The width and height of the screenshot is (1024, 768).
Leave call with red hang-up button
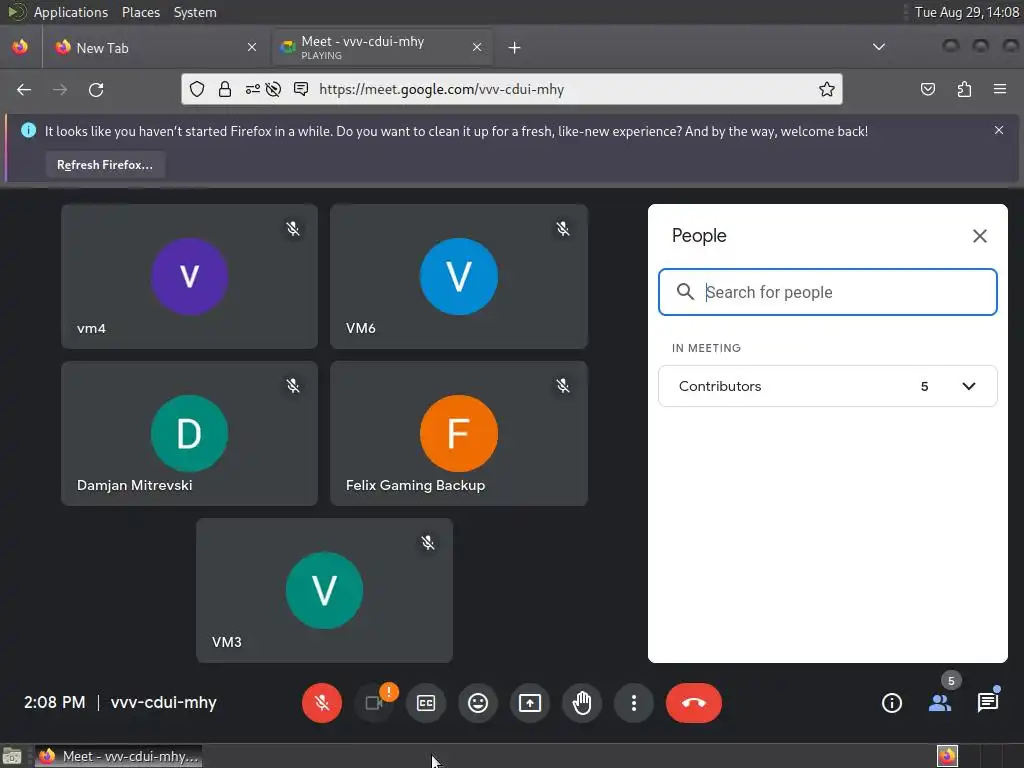(694, 703)
